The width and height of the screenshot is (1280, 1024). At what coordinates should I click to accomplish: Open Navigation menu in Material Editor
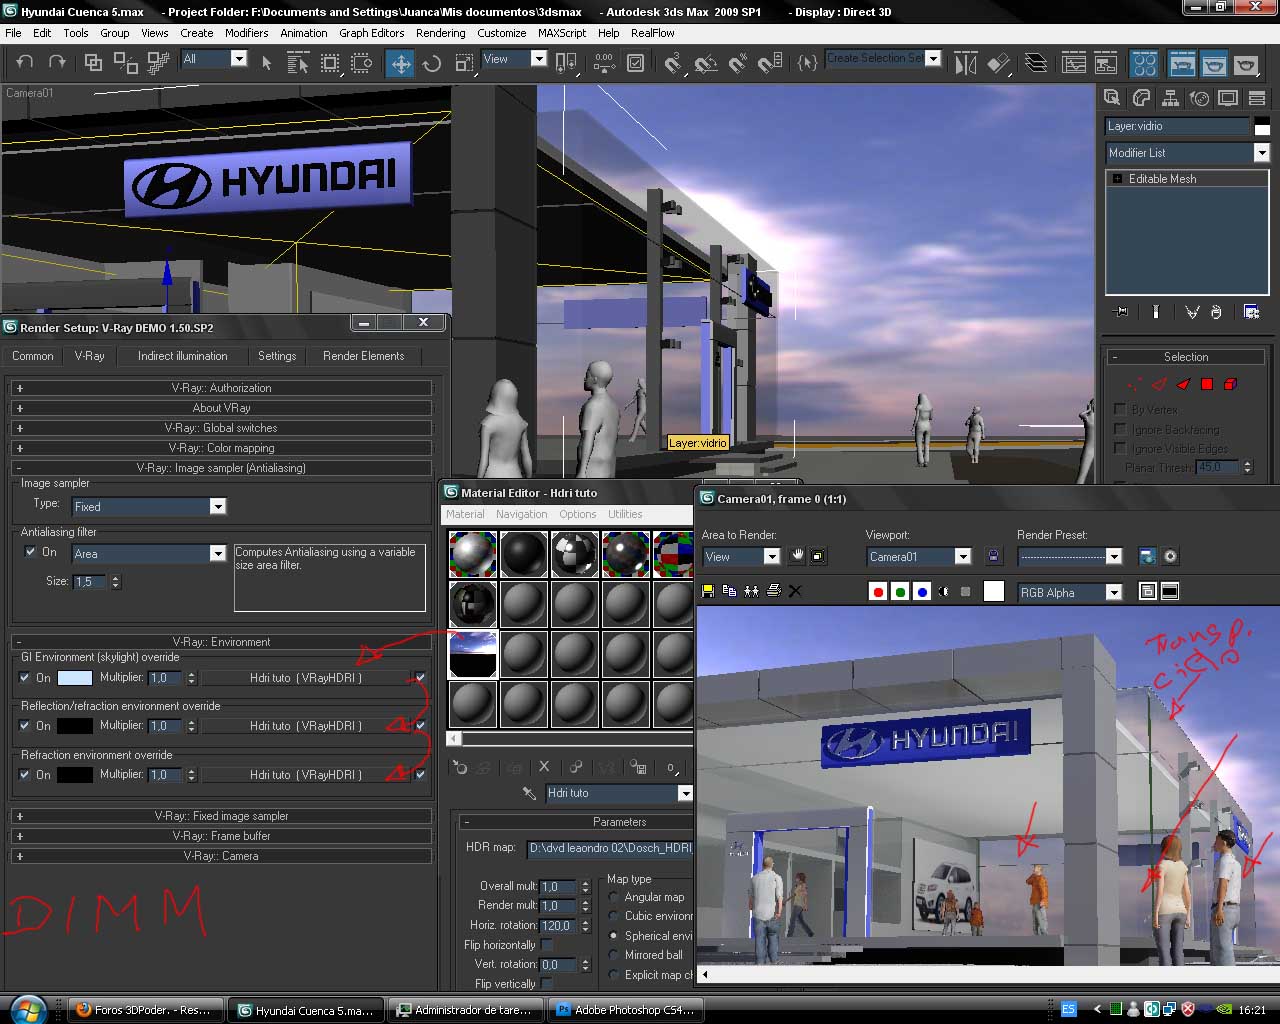521,514
